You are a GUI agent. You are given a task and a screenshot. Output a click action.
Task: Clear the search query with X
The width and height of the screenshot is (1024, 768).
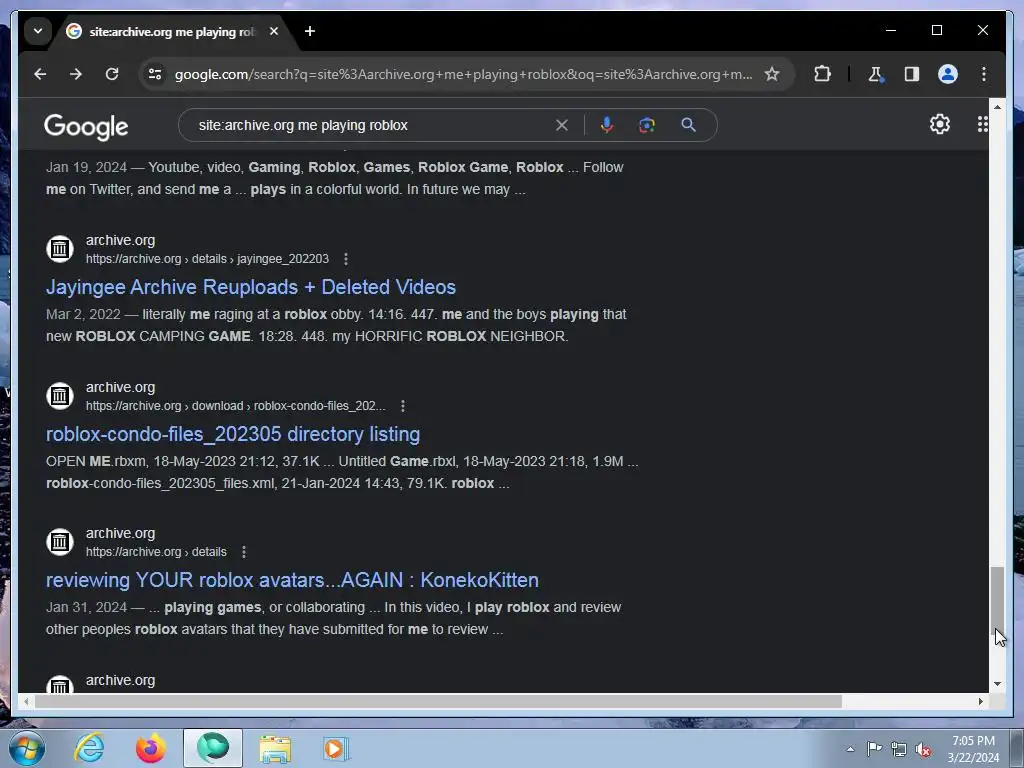[562, 125]
